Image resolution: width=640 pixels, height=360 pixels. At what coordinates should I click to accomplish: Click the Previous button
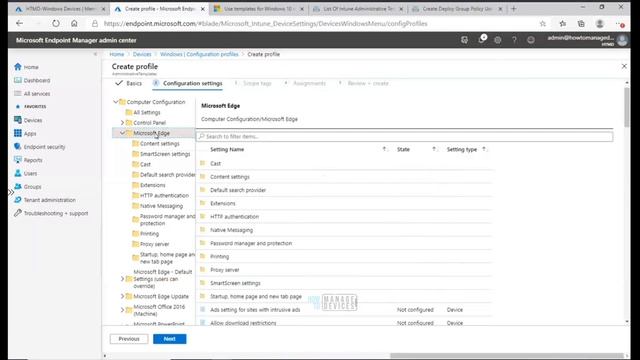tap(129, 339)
